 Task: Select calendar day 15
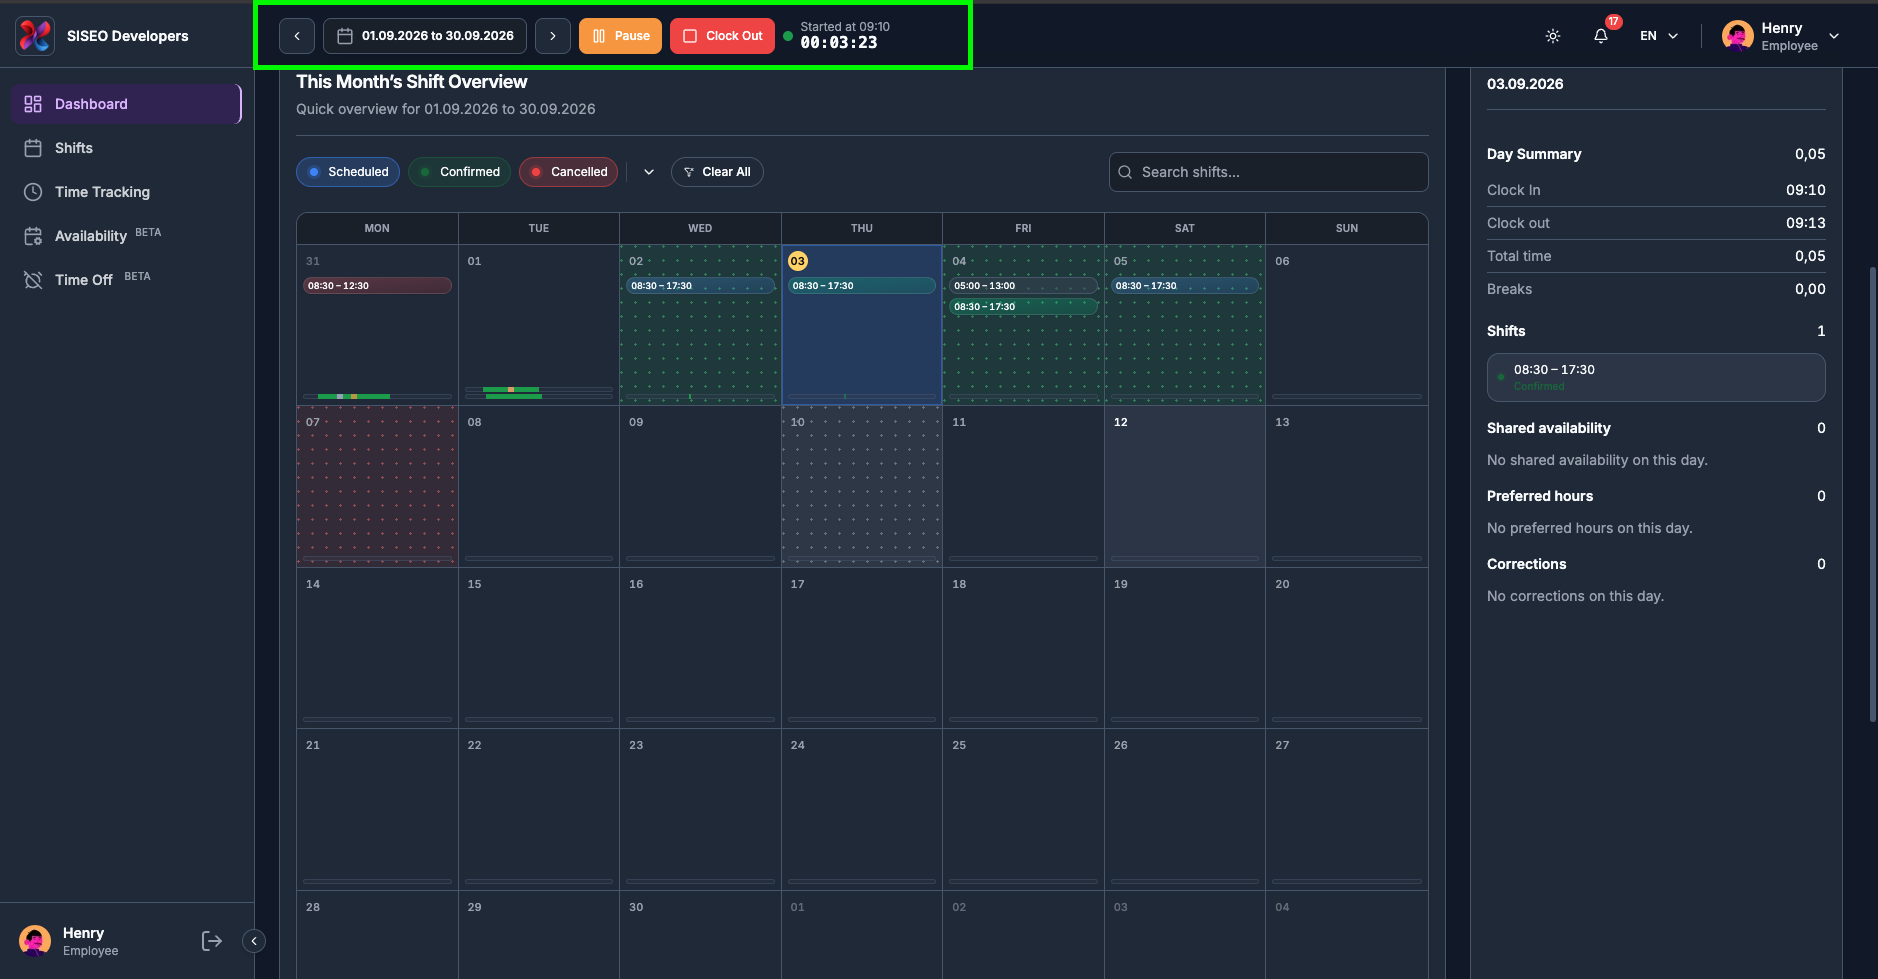538,648
